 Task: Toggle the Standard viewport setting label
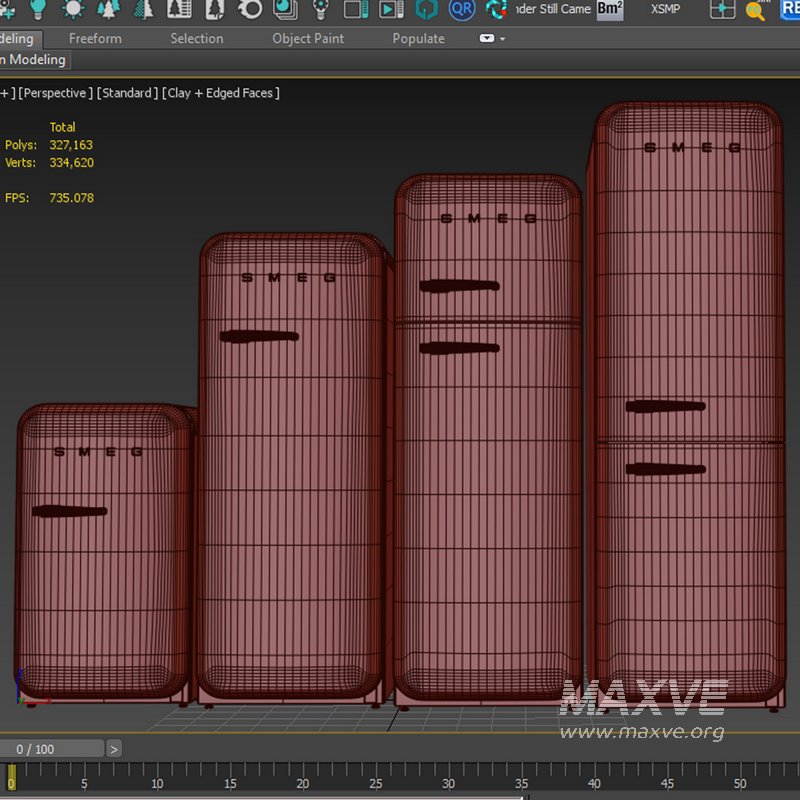coord(125,92)
